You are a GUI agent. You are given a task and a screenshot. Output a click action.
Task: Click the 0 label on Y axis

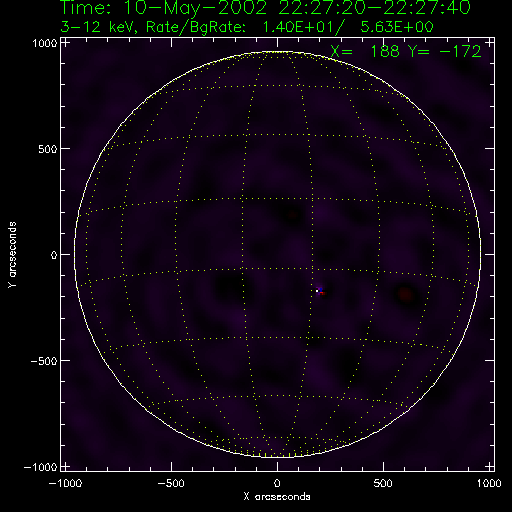(x=54, y=255)
